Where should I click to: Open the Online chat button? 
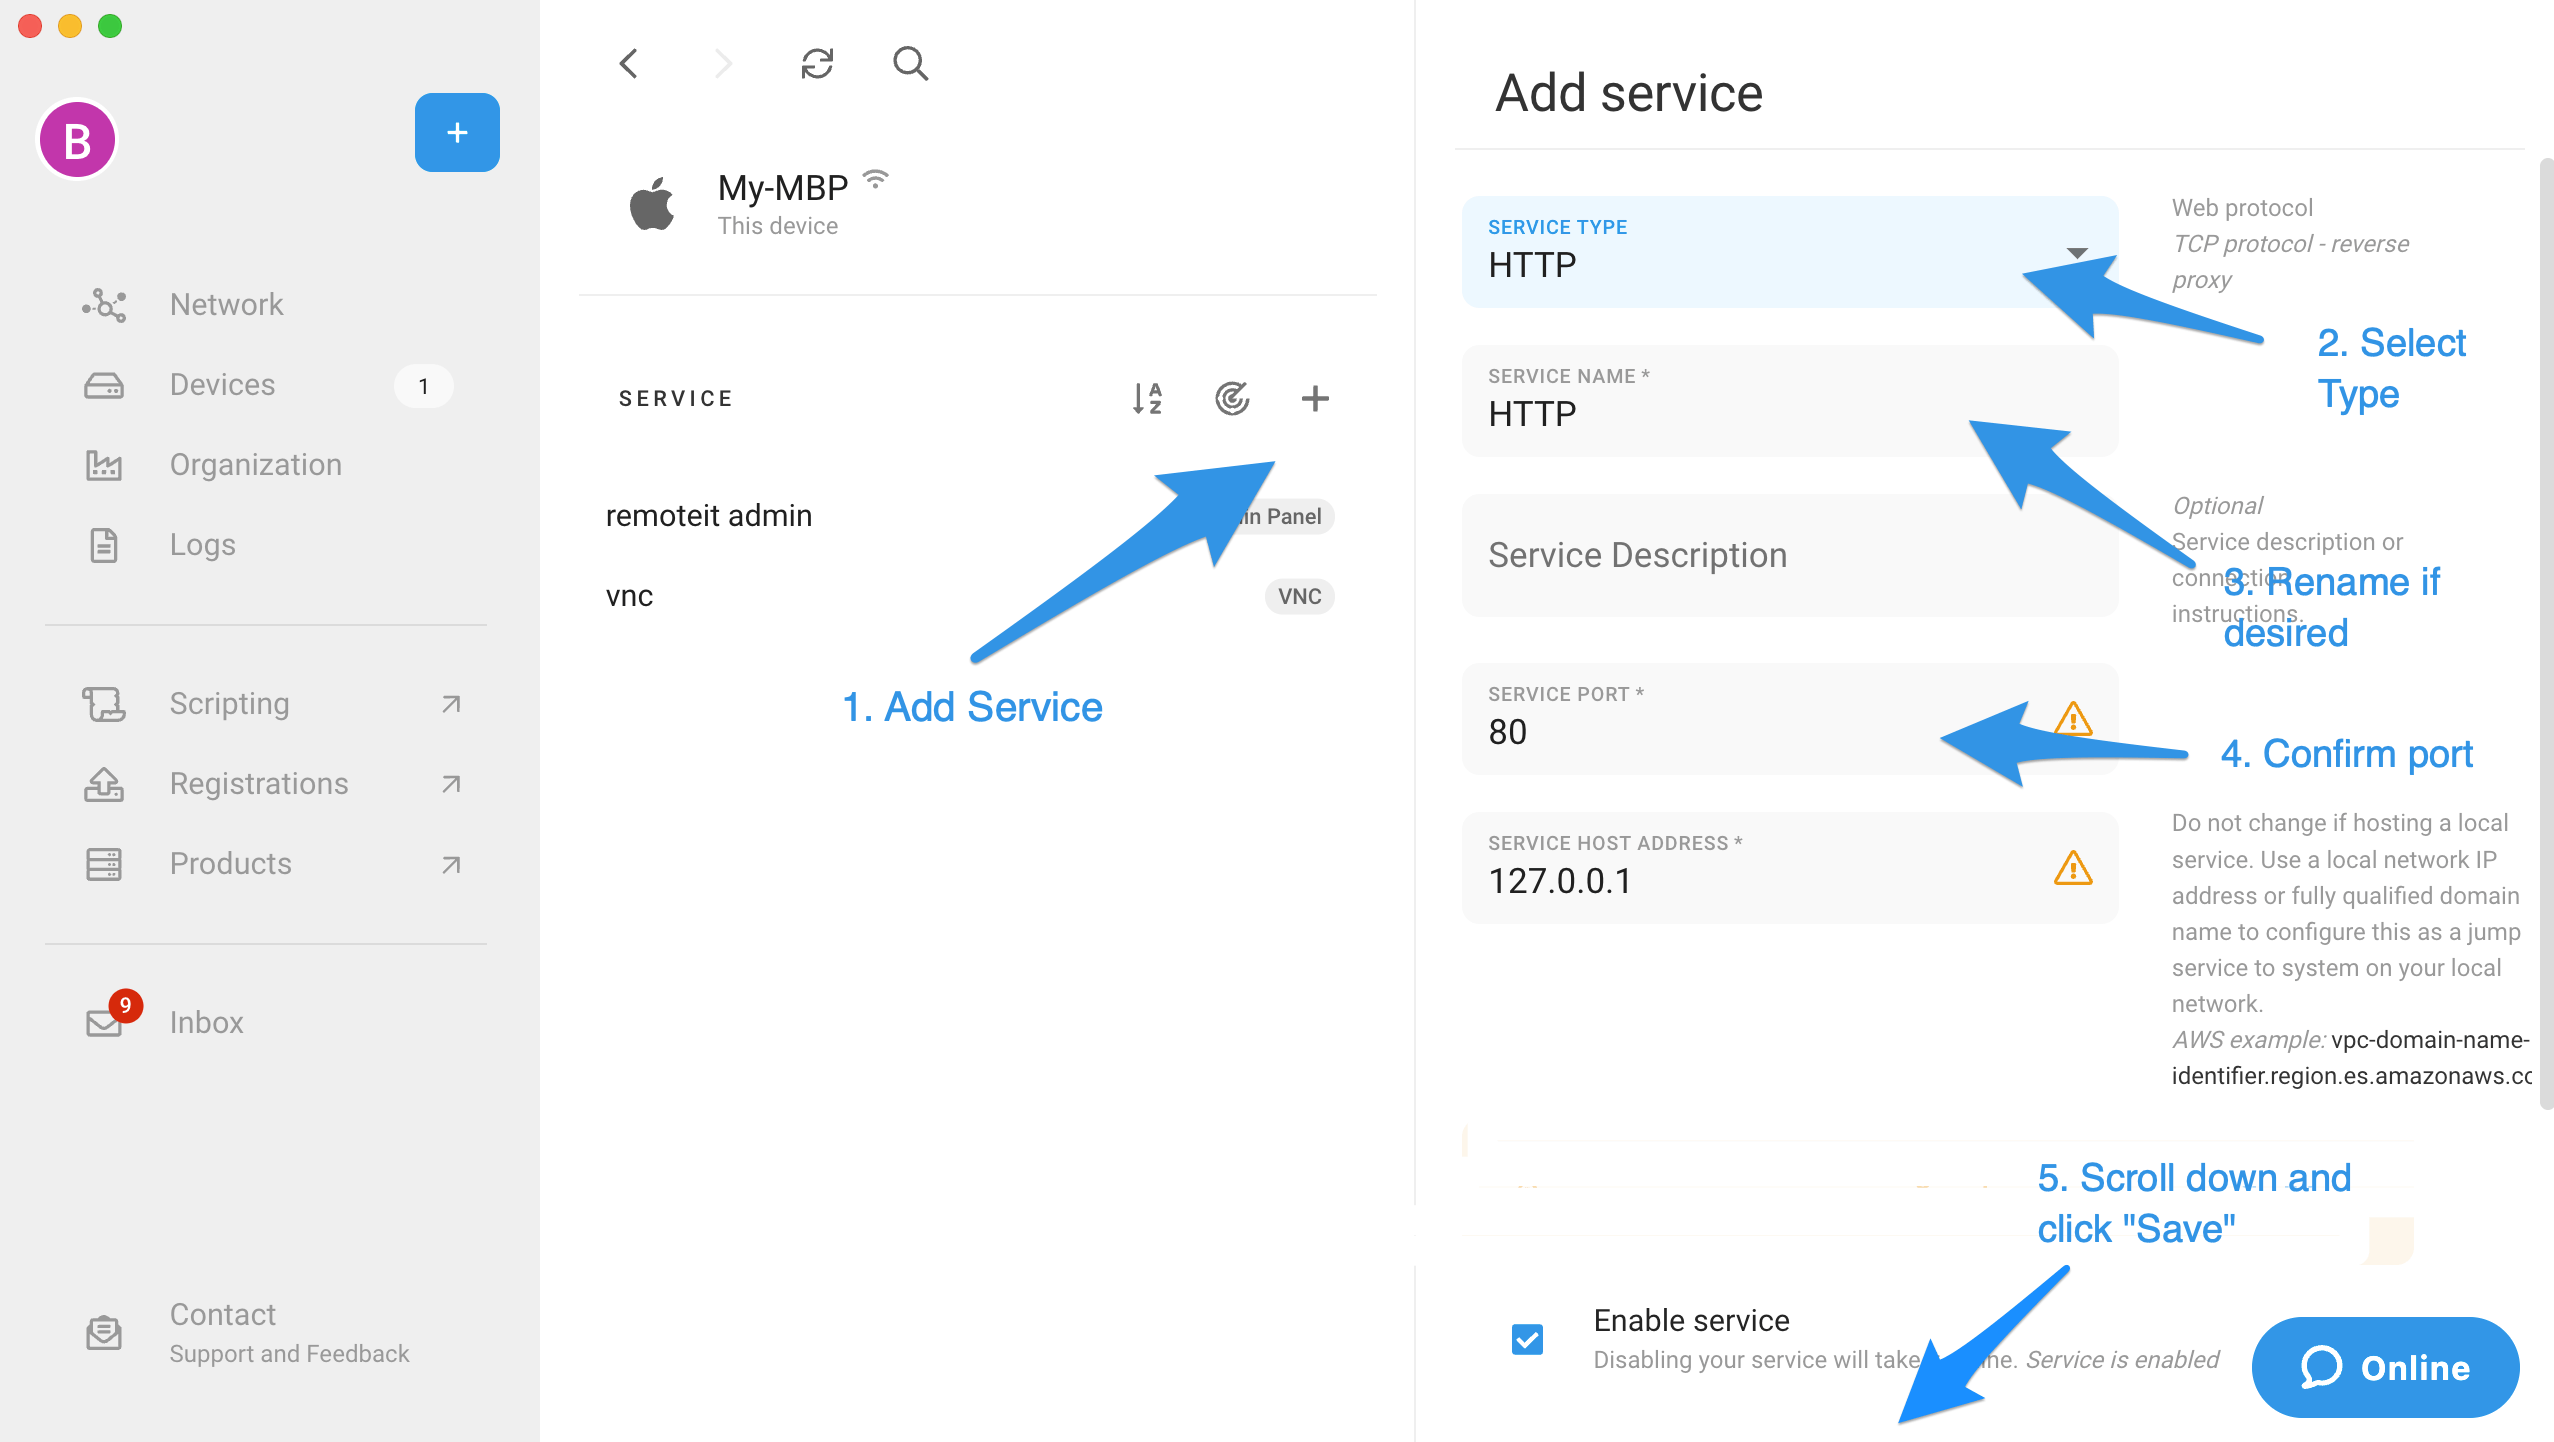click(2385, 1367)
